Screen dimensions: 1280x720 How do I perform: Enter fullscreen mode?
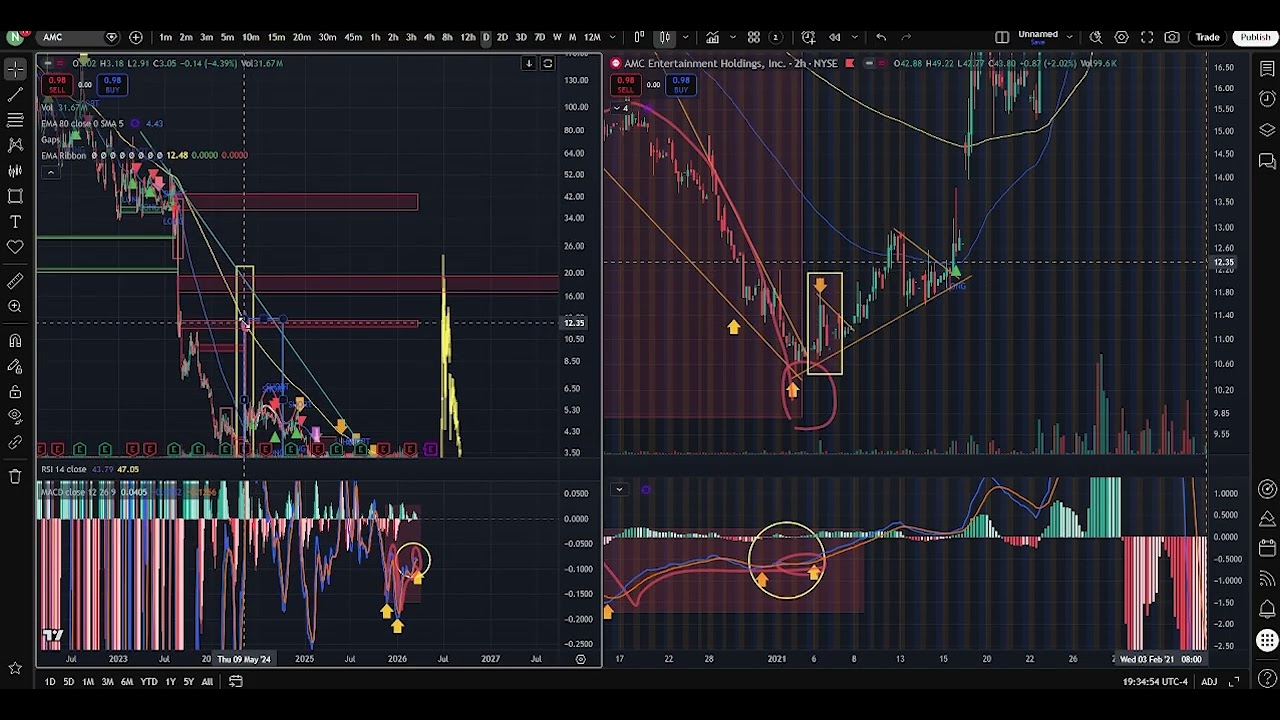pyautogui.click(x=1147, y=37)
